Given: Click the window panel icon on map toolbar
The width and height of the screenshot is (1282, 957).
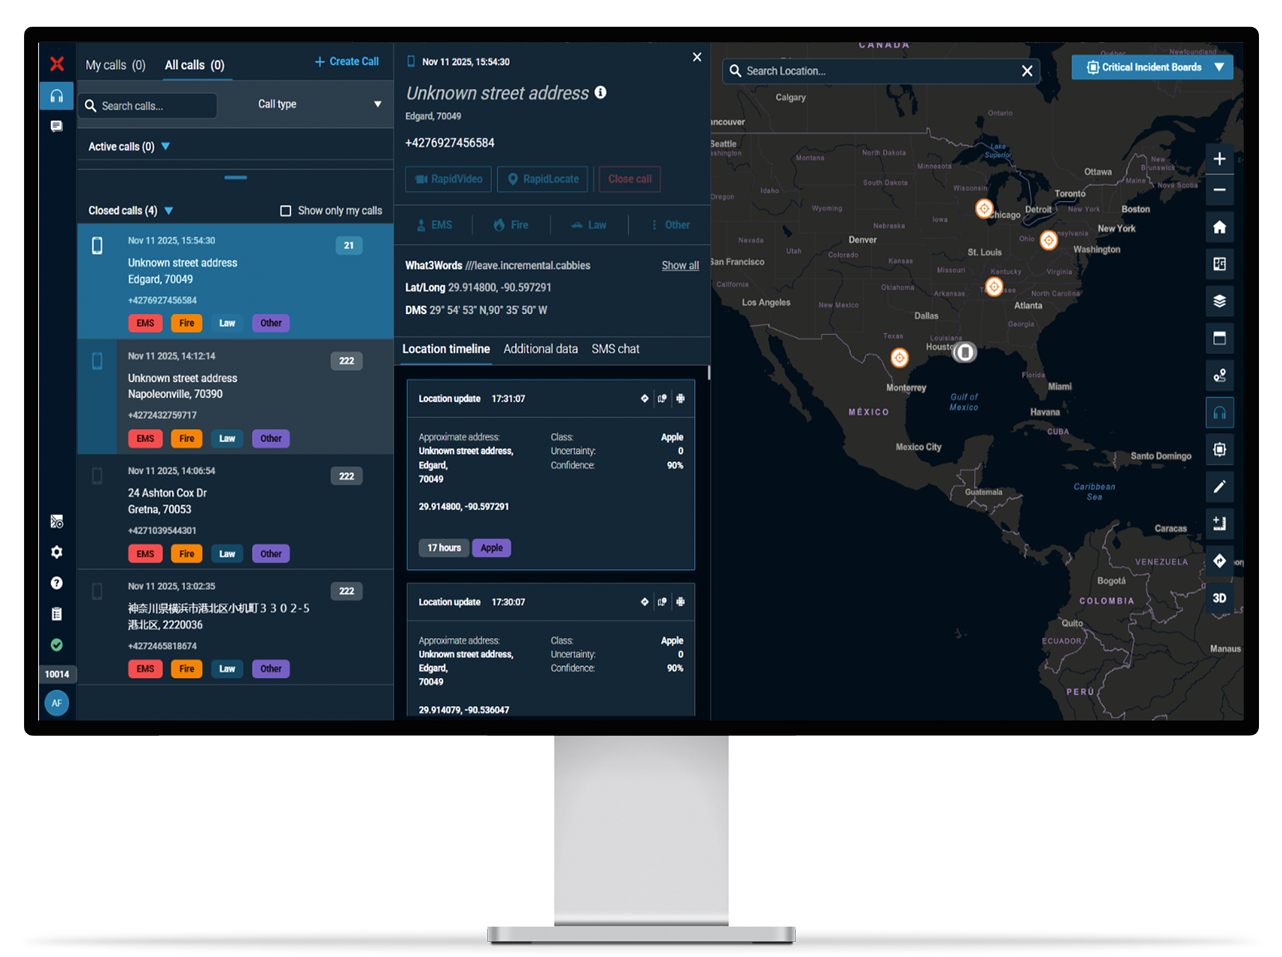Looking at the screenshot, I should (1219, 338).
